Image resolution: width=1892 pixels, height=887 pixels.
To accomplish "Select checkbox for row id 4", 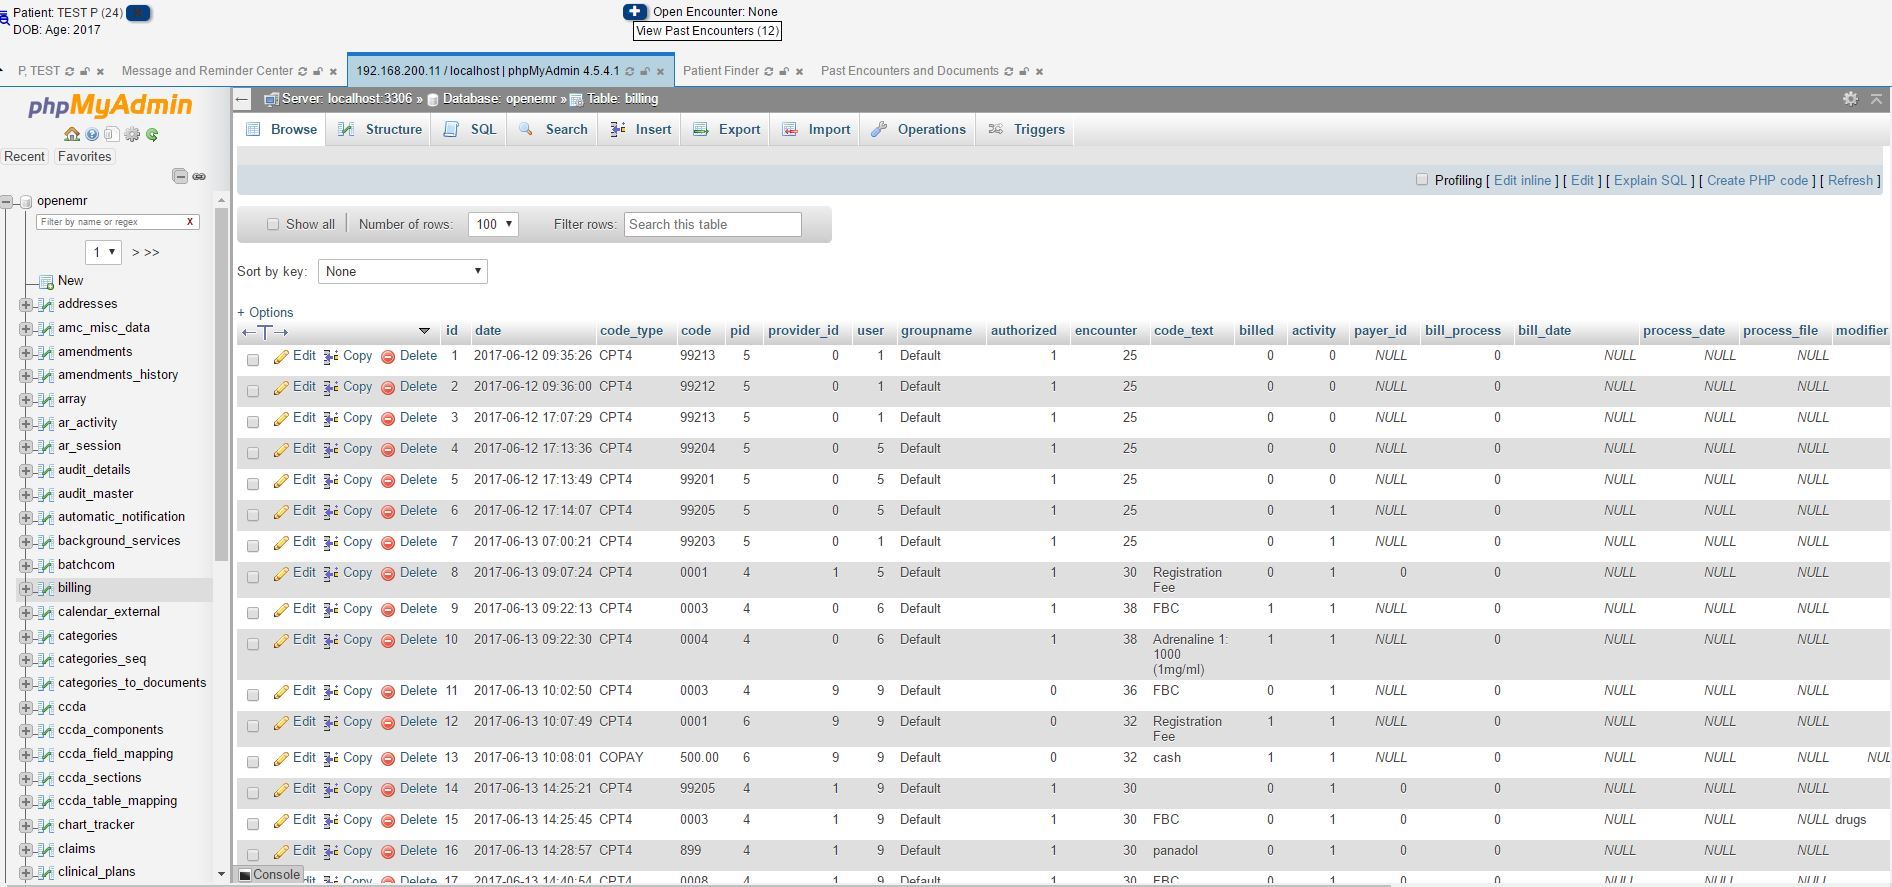I will [253, 453].
